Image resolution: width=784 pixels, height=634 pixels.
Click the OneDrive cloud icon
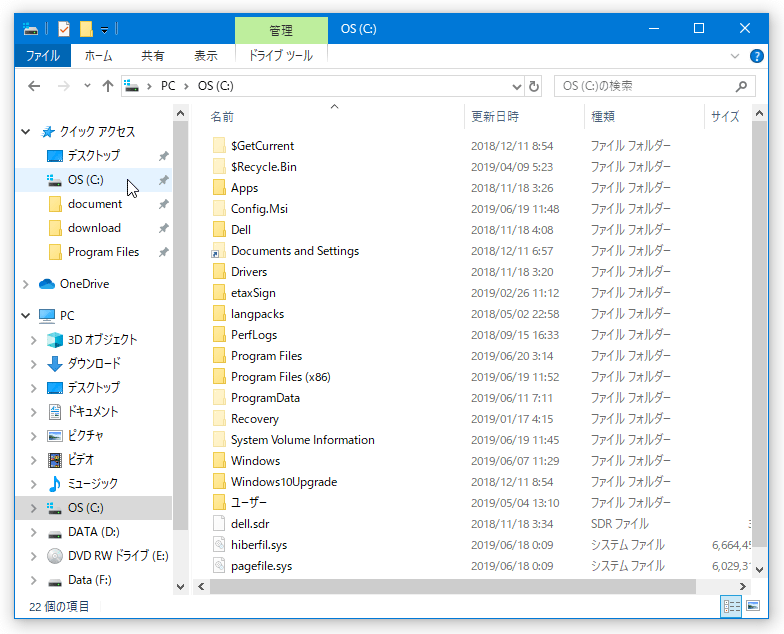[x=46, y=284]
